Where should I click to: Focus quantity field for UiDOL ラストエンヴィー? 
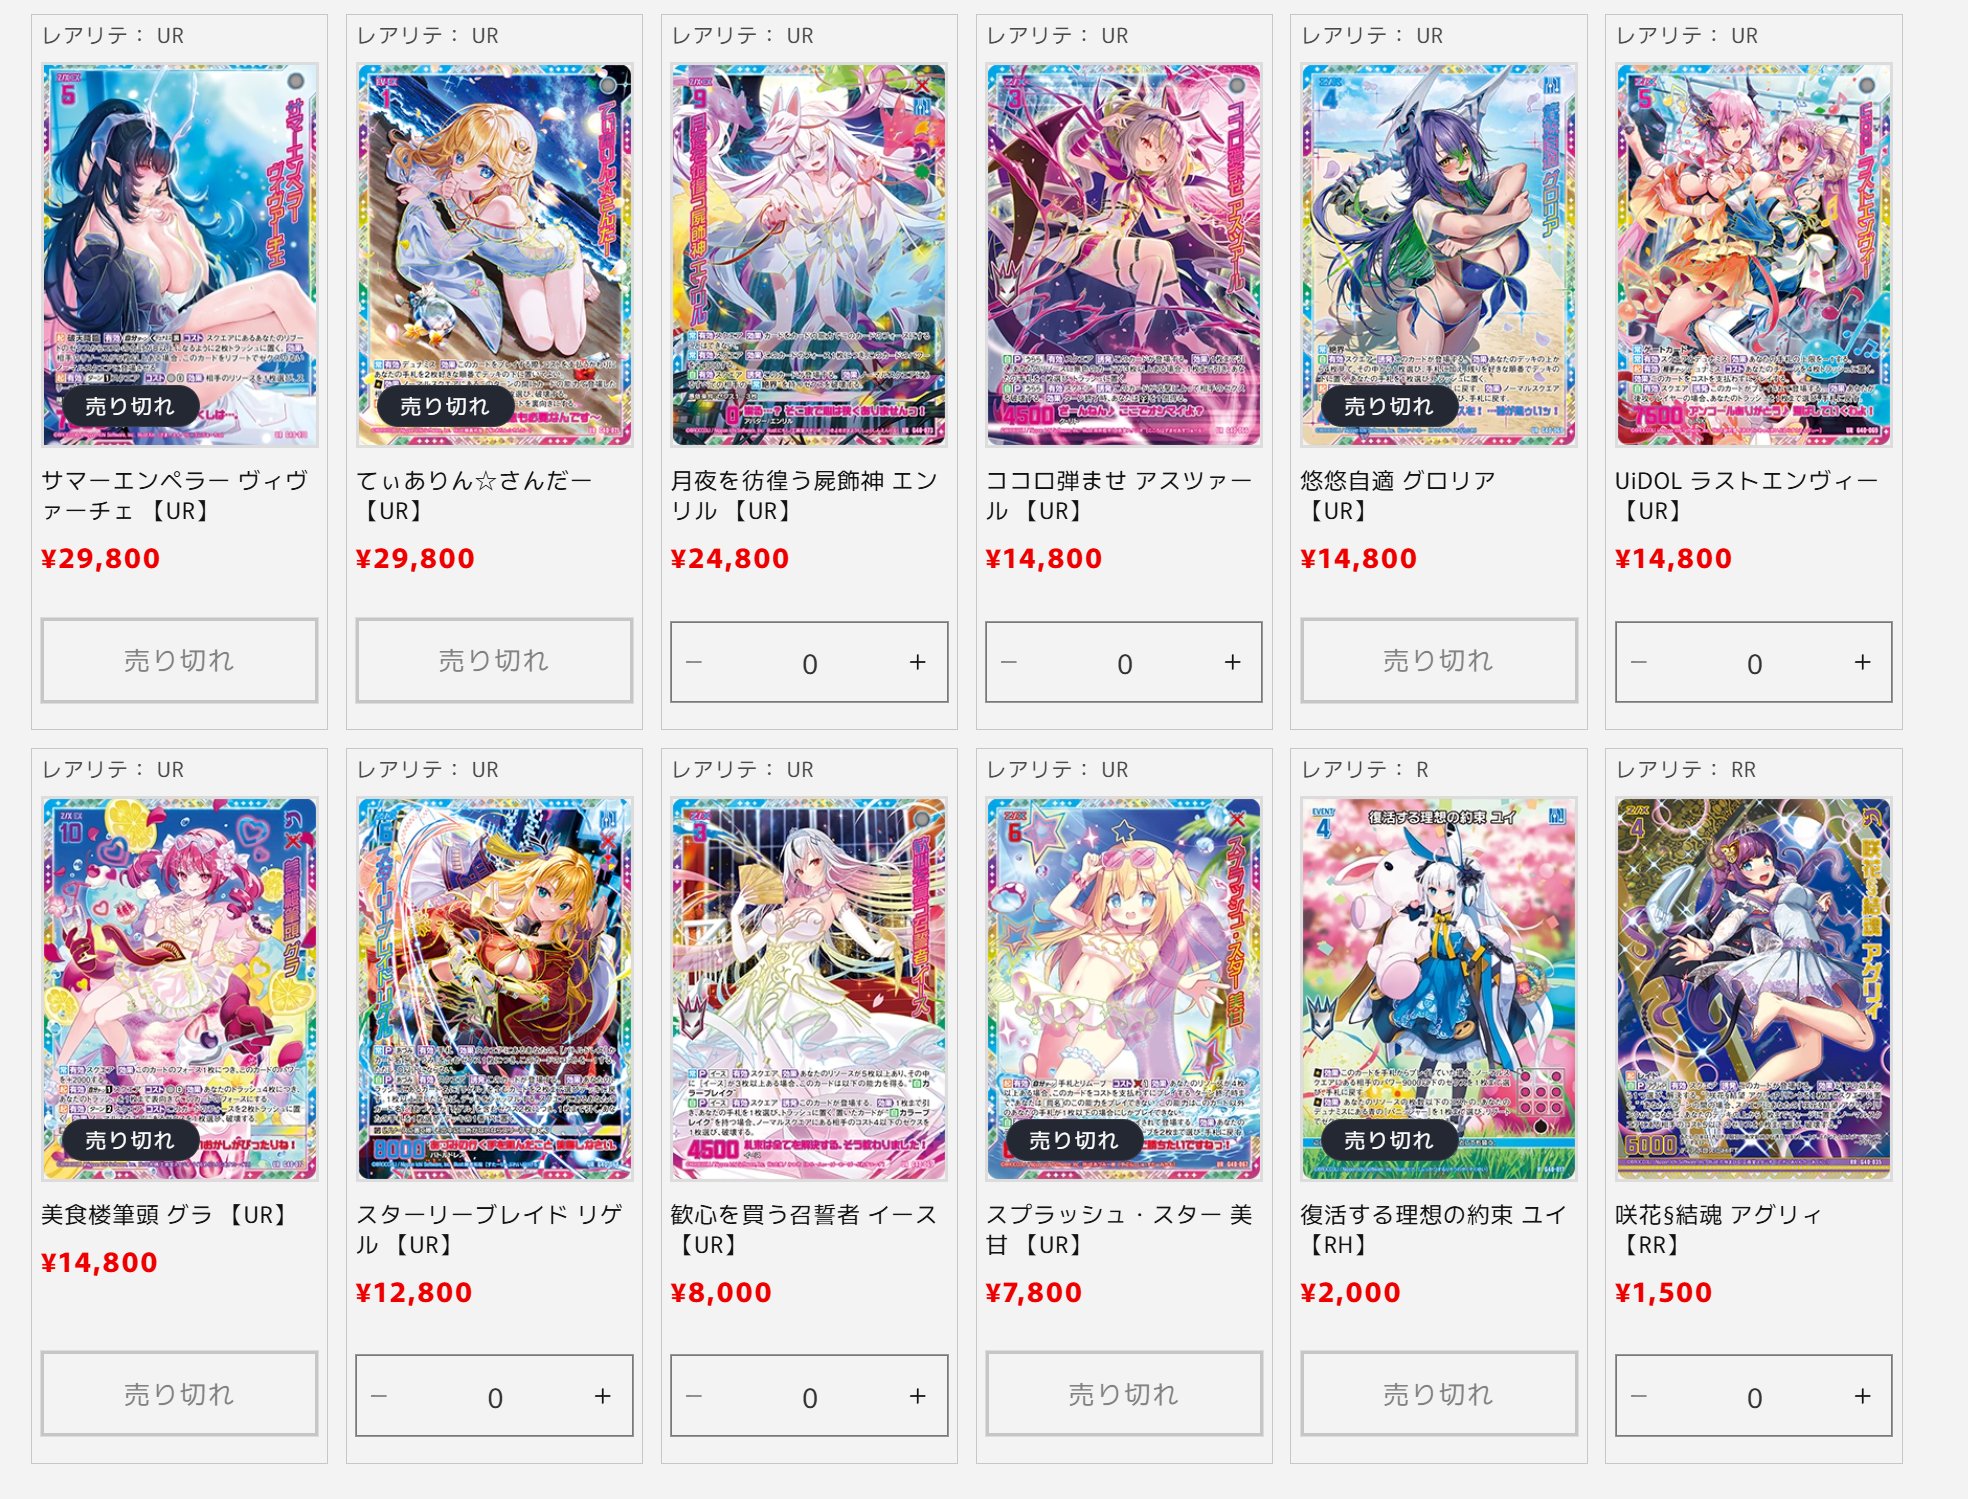pos(1754,663)
